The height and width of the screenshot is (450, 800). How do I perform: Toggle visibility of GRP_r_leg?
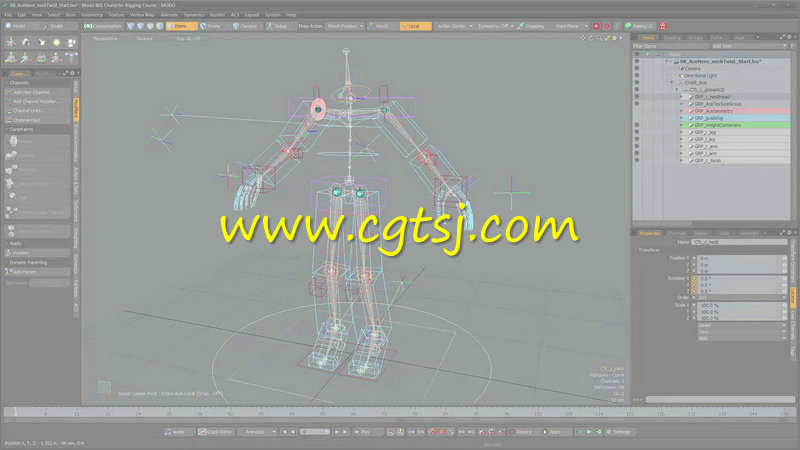coord(636,132)
